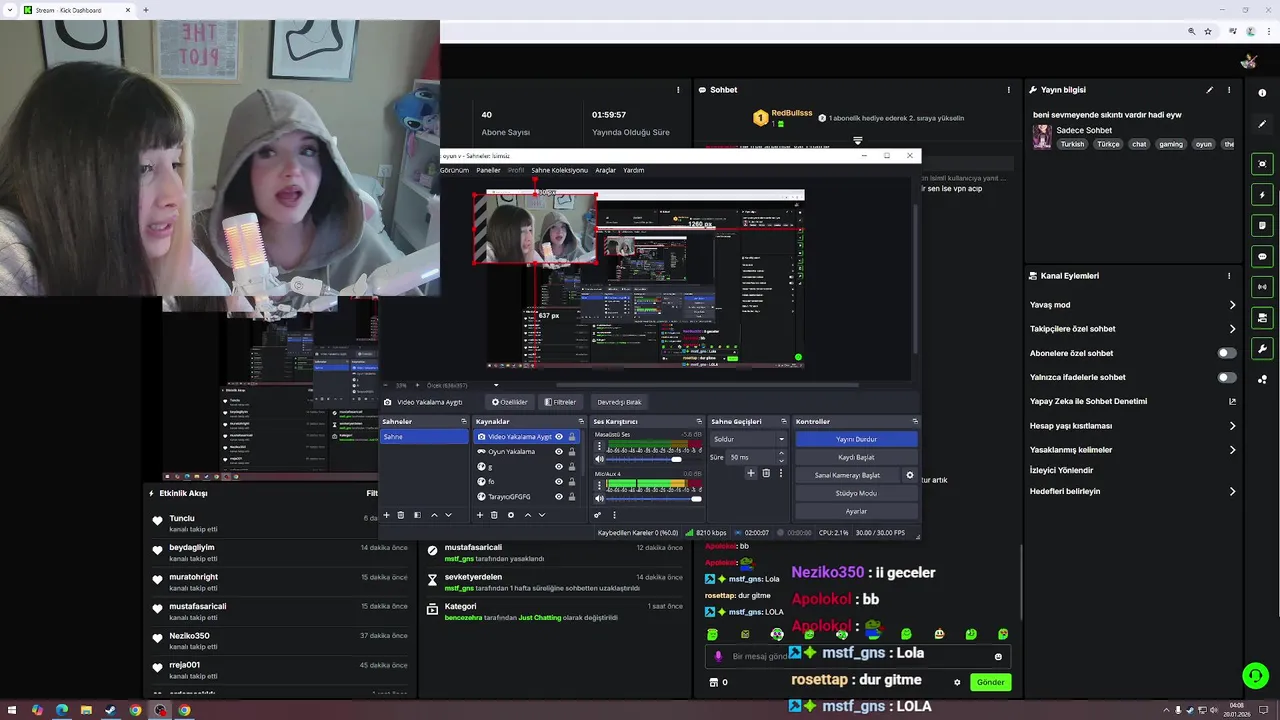1280x720 pixels.
Task: Select Sahne in scenes list
Action: point(423,437)
